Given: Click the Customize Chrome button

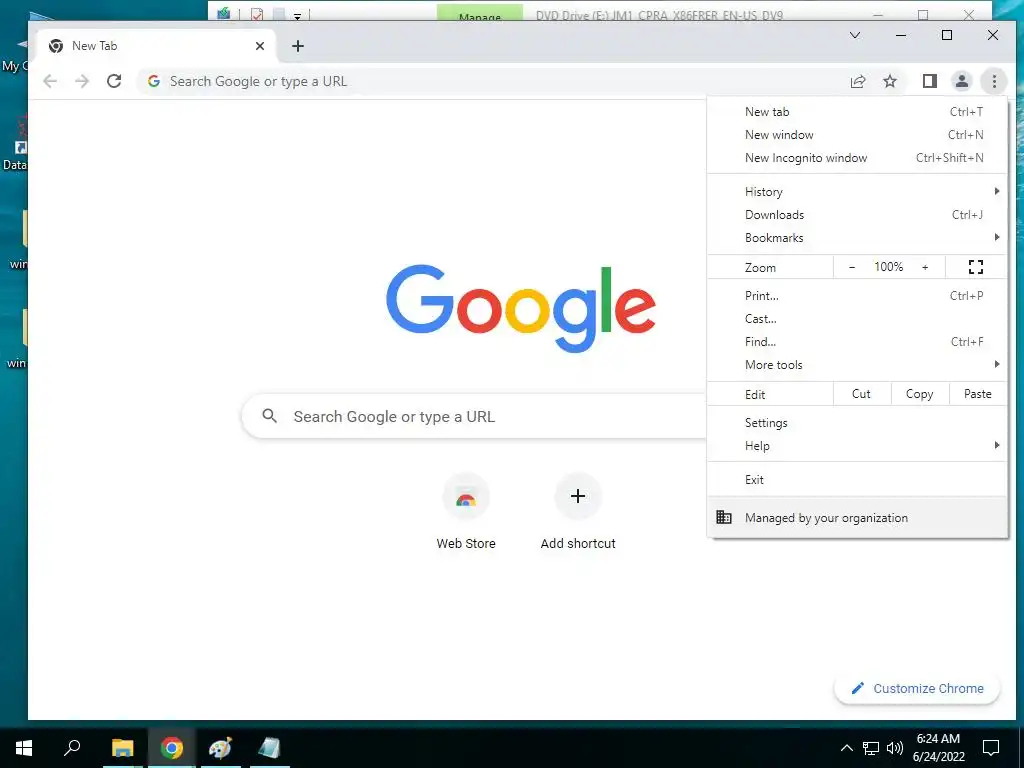Looking at the screenshot, I should click(917, 688).
